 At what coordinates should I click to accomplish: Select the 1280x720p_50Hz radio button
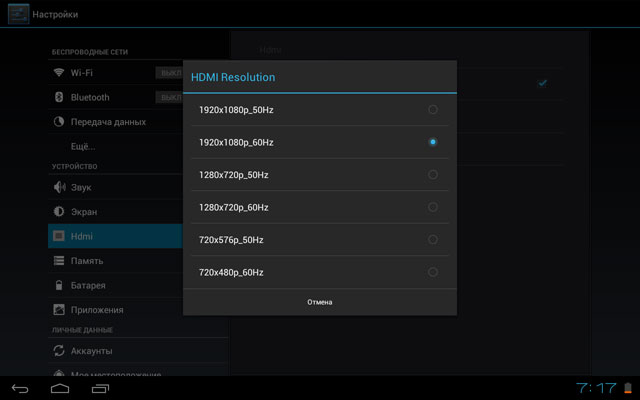pos(432,175)
